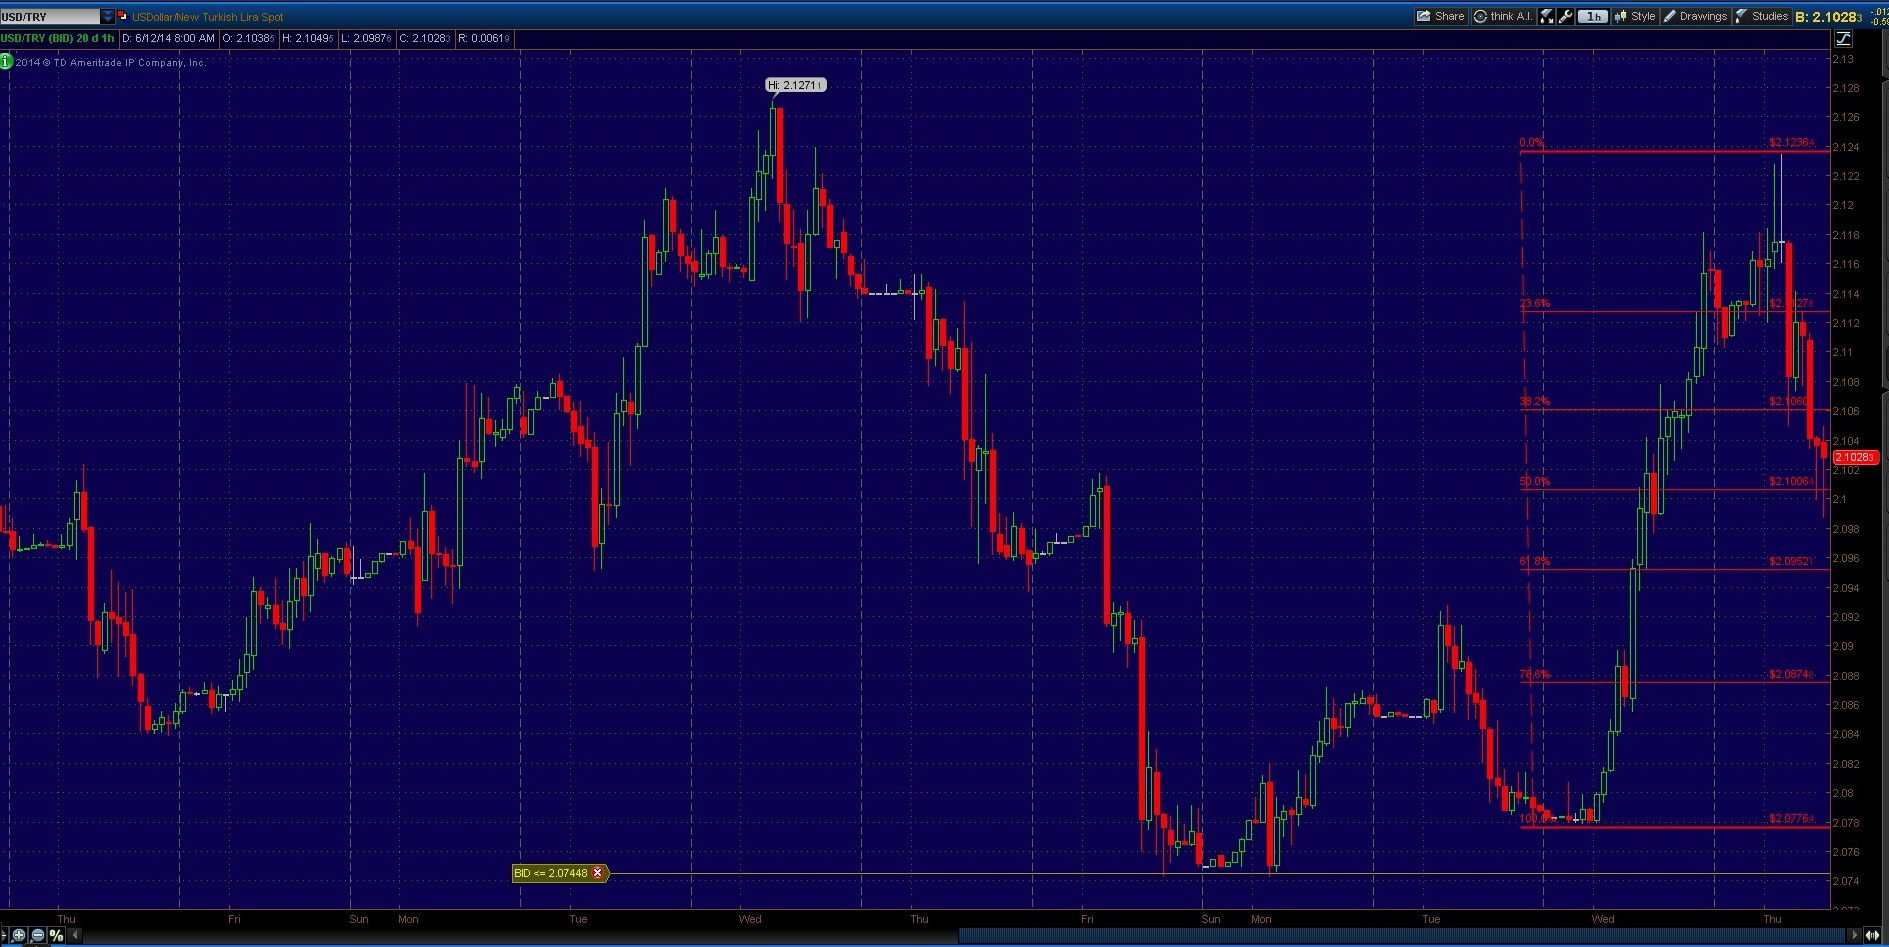The height and width of the screenshot is (947, 1889).
Task: Click the expand chart arrows icon bottom right
Action: [1872, 935]
